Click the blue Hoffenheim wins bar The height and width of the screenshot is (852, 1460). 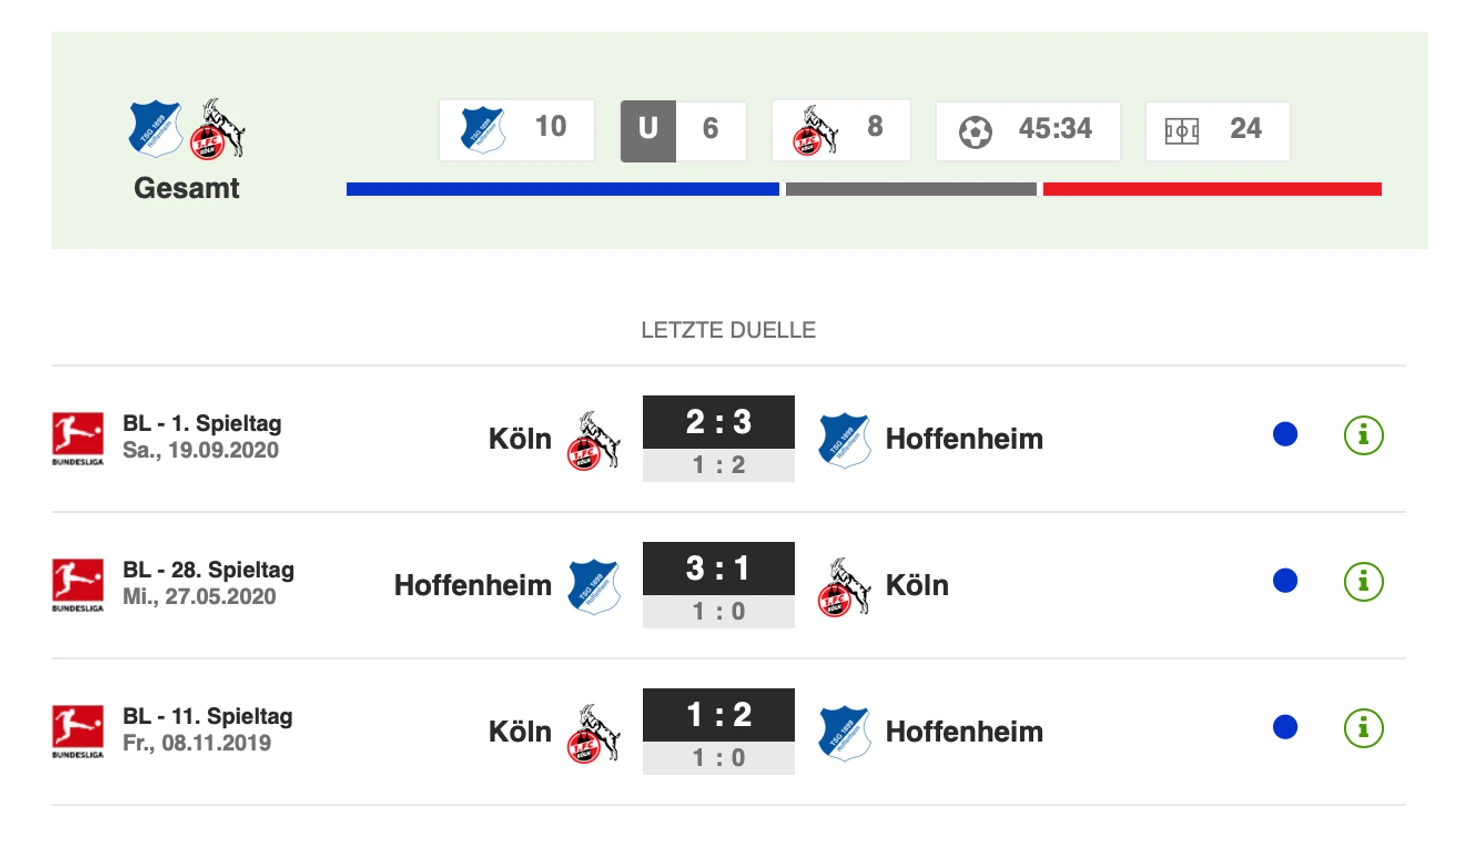pyautogui.click(x=563, y=189)
